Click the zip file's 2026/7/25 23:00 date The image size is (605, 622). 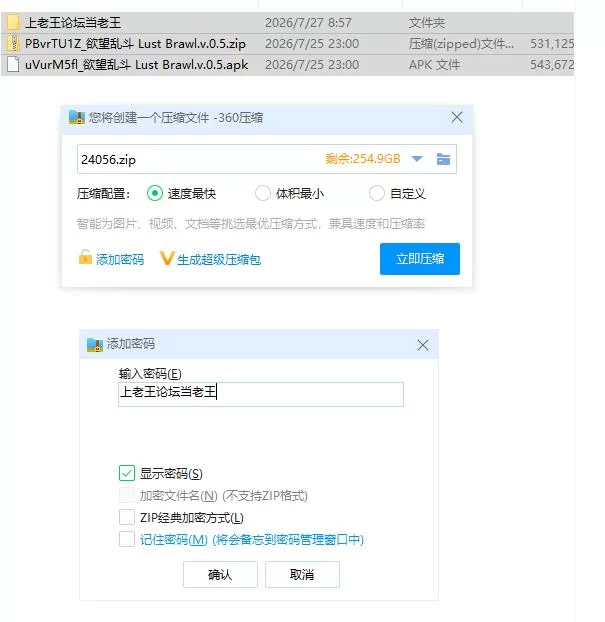[x=312, y=44]
